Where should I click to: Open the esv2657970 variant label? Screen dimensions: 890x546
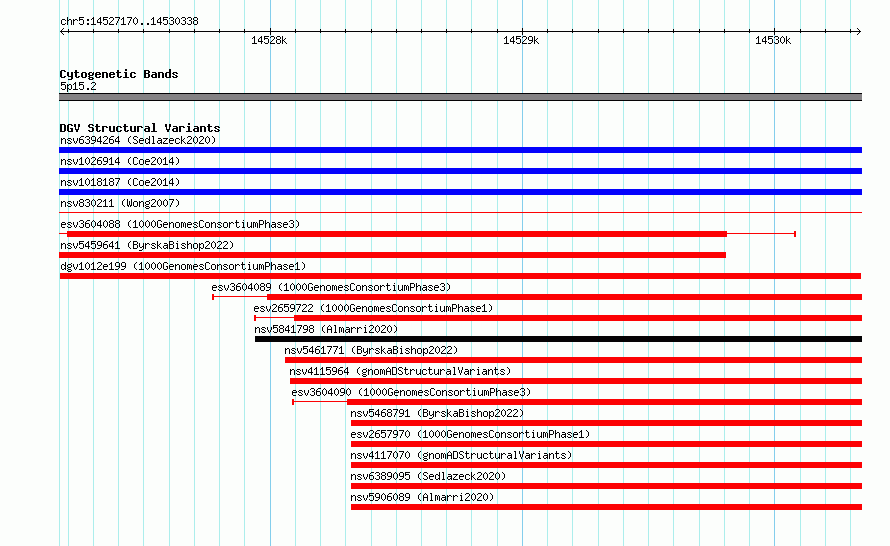click(x=470, y=434)
